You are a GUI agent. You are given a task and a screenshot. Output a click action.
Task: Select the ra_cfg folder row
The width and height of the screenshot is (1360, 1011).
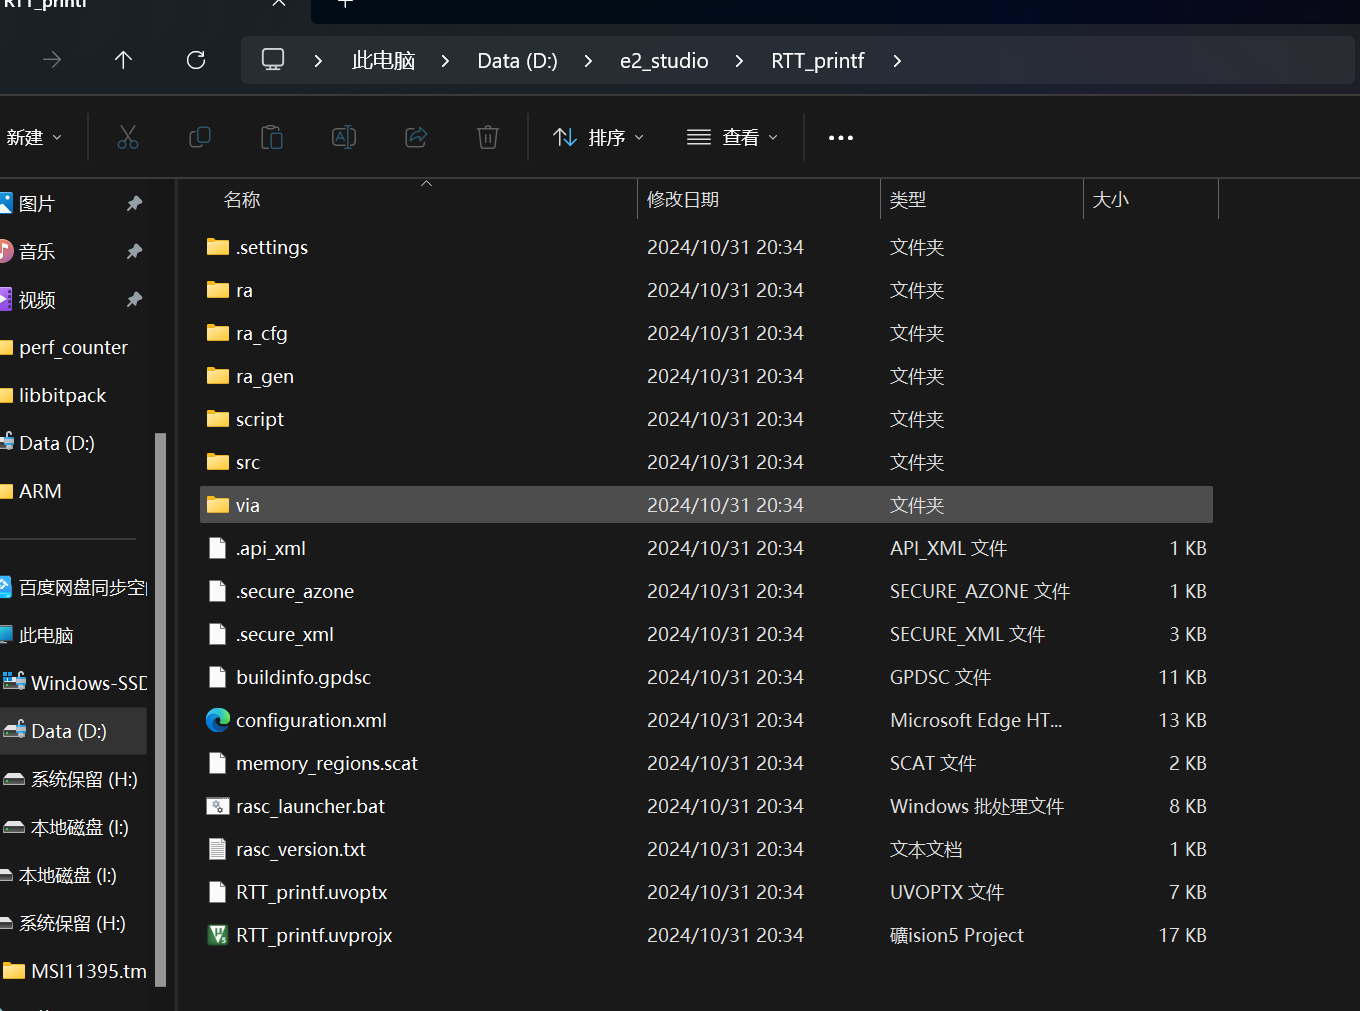(x=706, y=333)
